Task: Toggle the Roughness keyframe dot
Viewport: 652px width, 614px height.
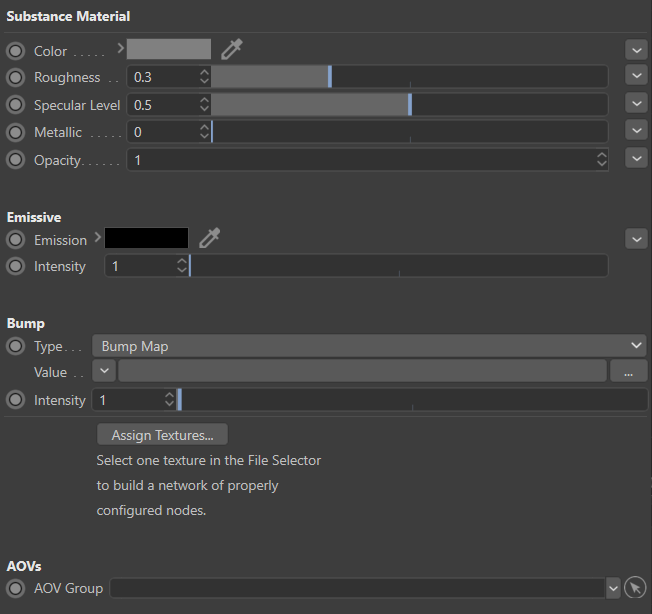Action: click(15, 77)
